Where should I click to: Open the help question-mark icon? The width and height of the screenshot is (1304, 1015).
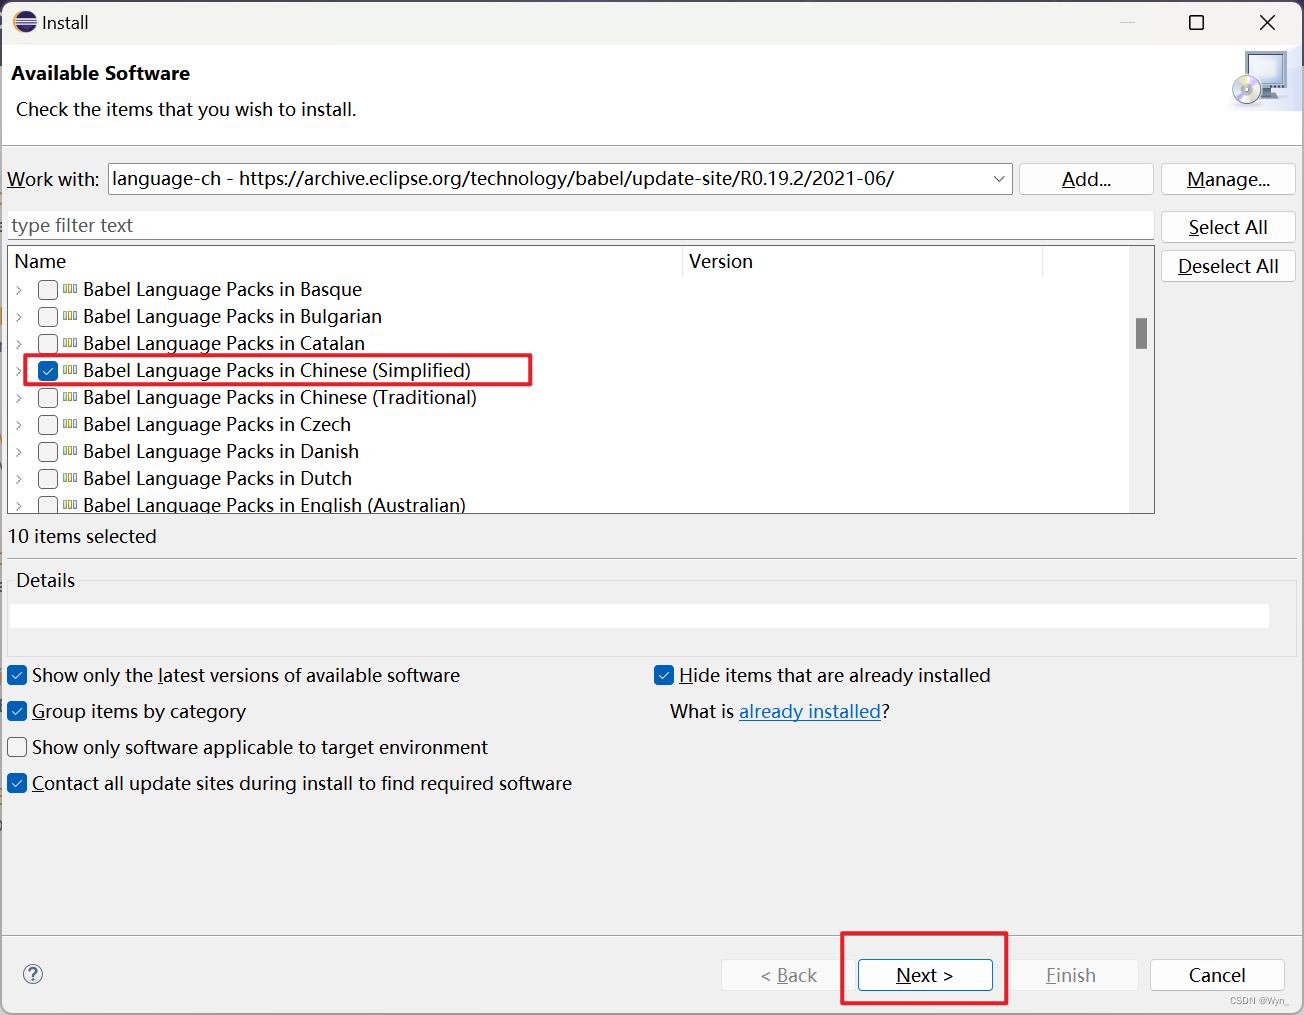(33, 974)
